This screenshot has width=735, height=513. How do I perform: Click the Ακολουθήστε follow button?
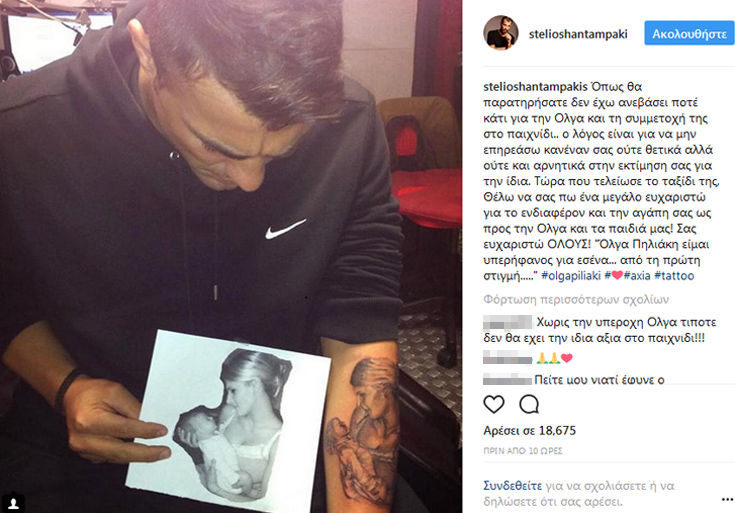pos(689,33)
